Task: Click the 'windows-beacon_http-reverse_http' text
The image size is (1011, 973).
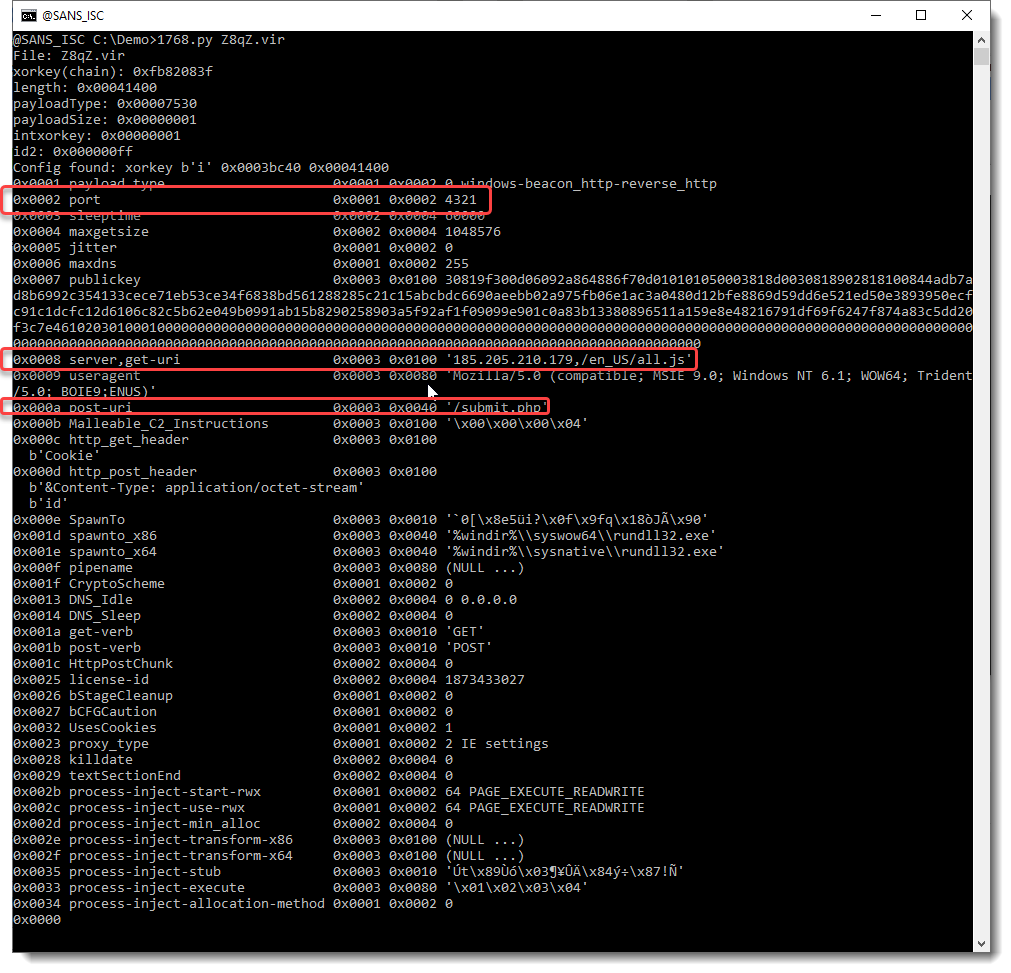Action: (588, 184)
